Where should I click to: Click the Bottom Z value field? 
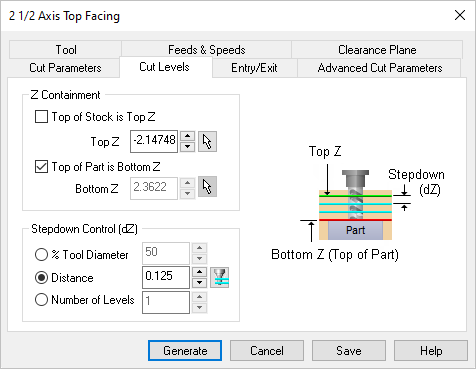[154, 188]
